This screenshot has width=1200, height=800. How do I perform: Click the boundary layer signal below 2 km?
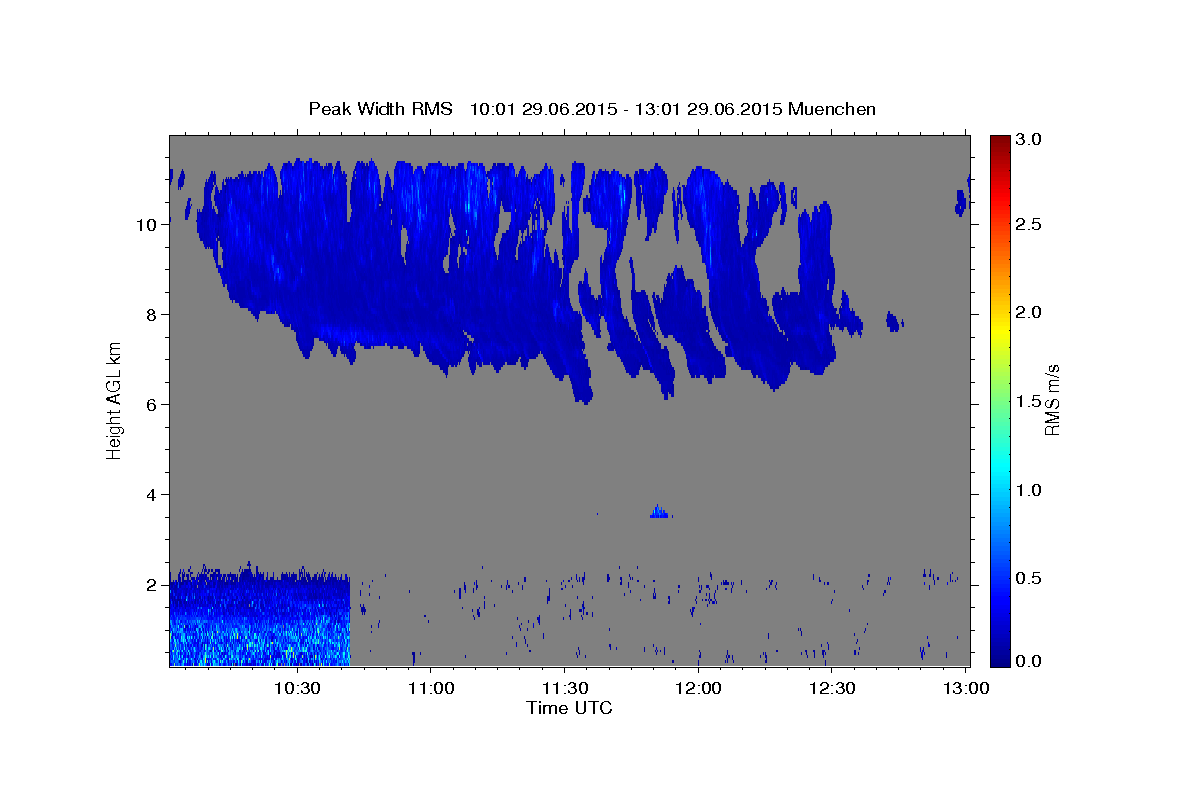(x=259, y=615)
